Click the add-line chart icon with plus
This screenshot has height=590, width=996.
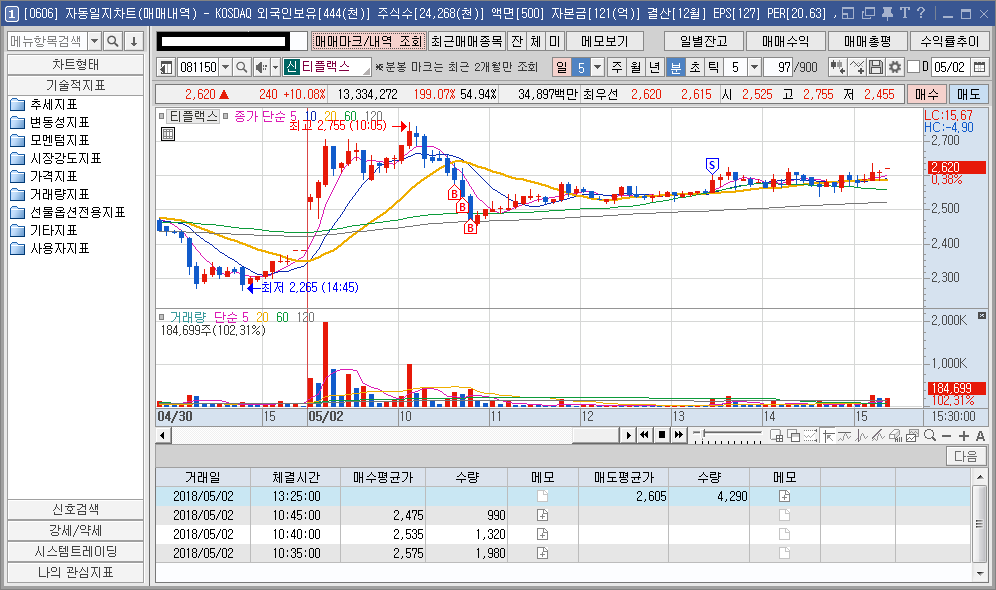point(857,67)
